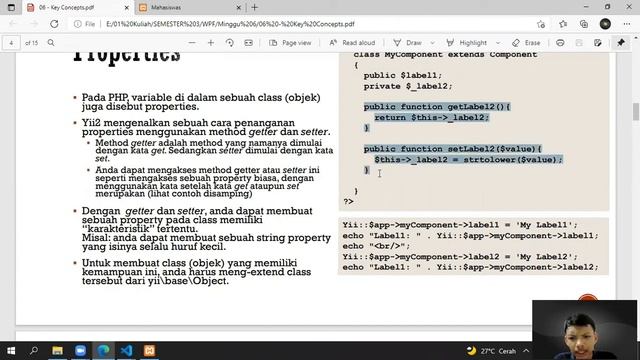
Task: Open File Explorer from taskbar
Action: pos(58,351)
